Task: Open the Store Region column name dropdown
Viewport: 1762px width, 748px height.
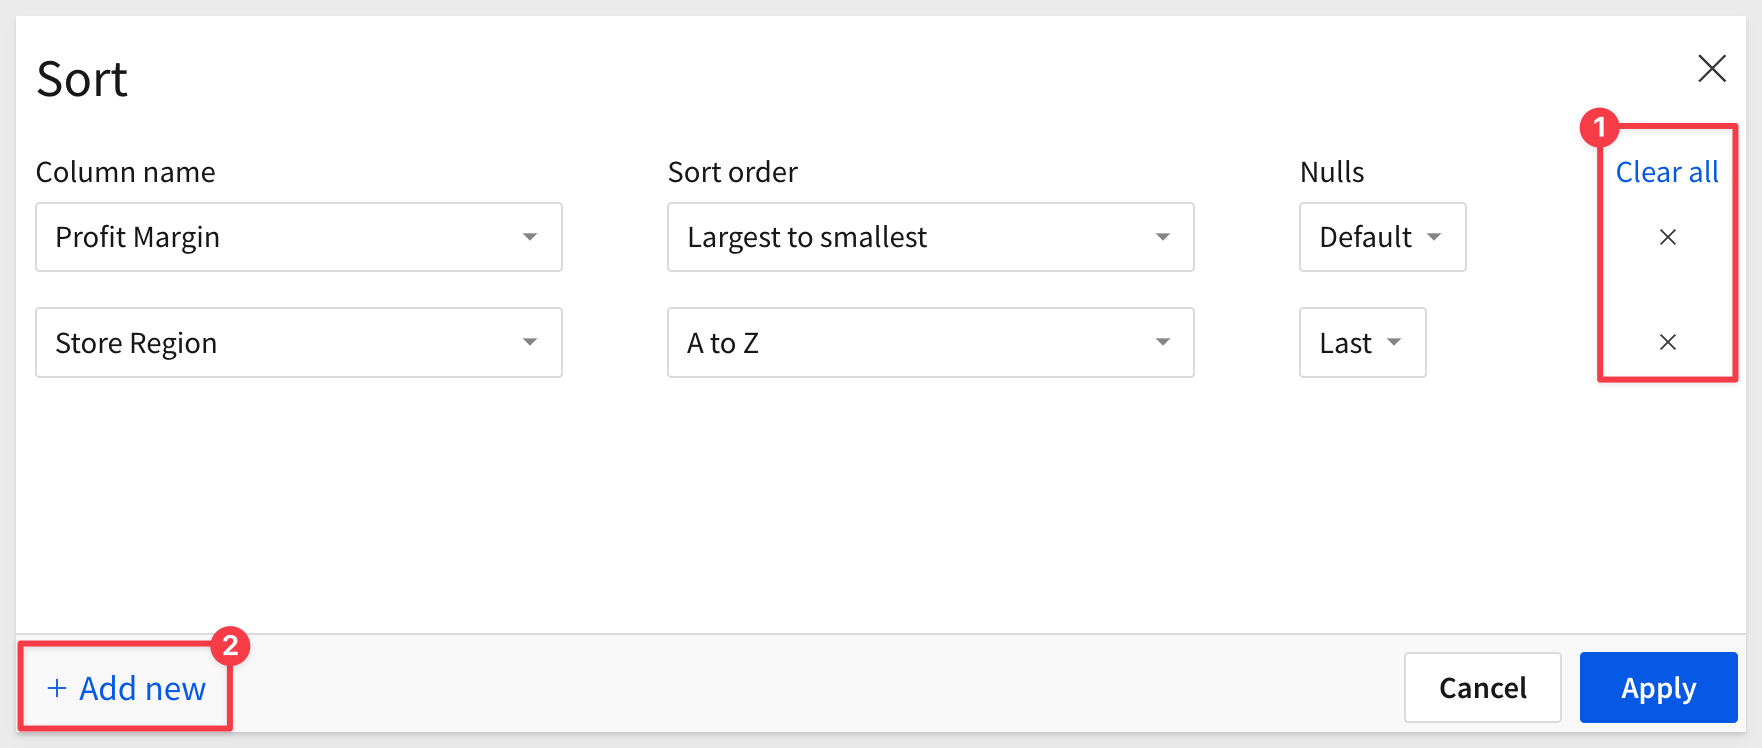Action: [x=299, y=342]
